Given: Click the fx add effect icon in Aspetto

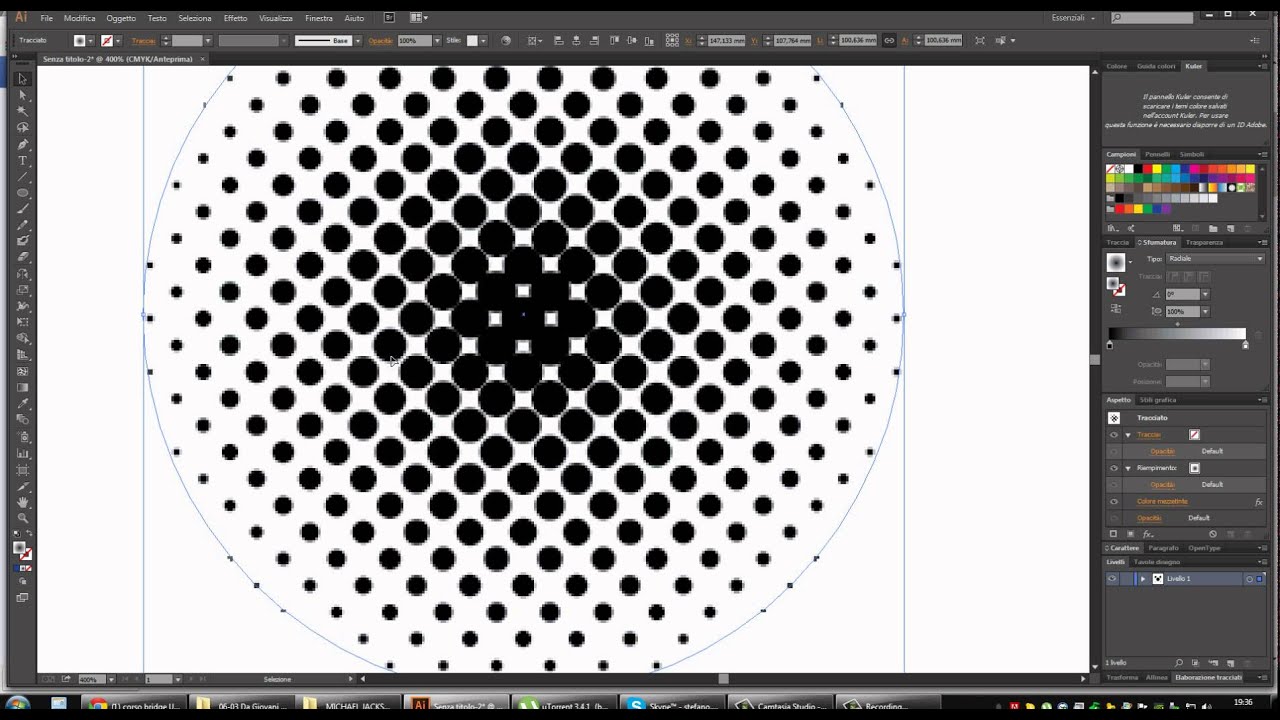Looking at the screenshot, I should [x=1148, y=534].
